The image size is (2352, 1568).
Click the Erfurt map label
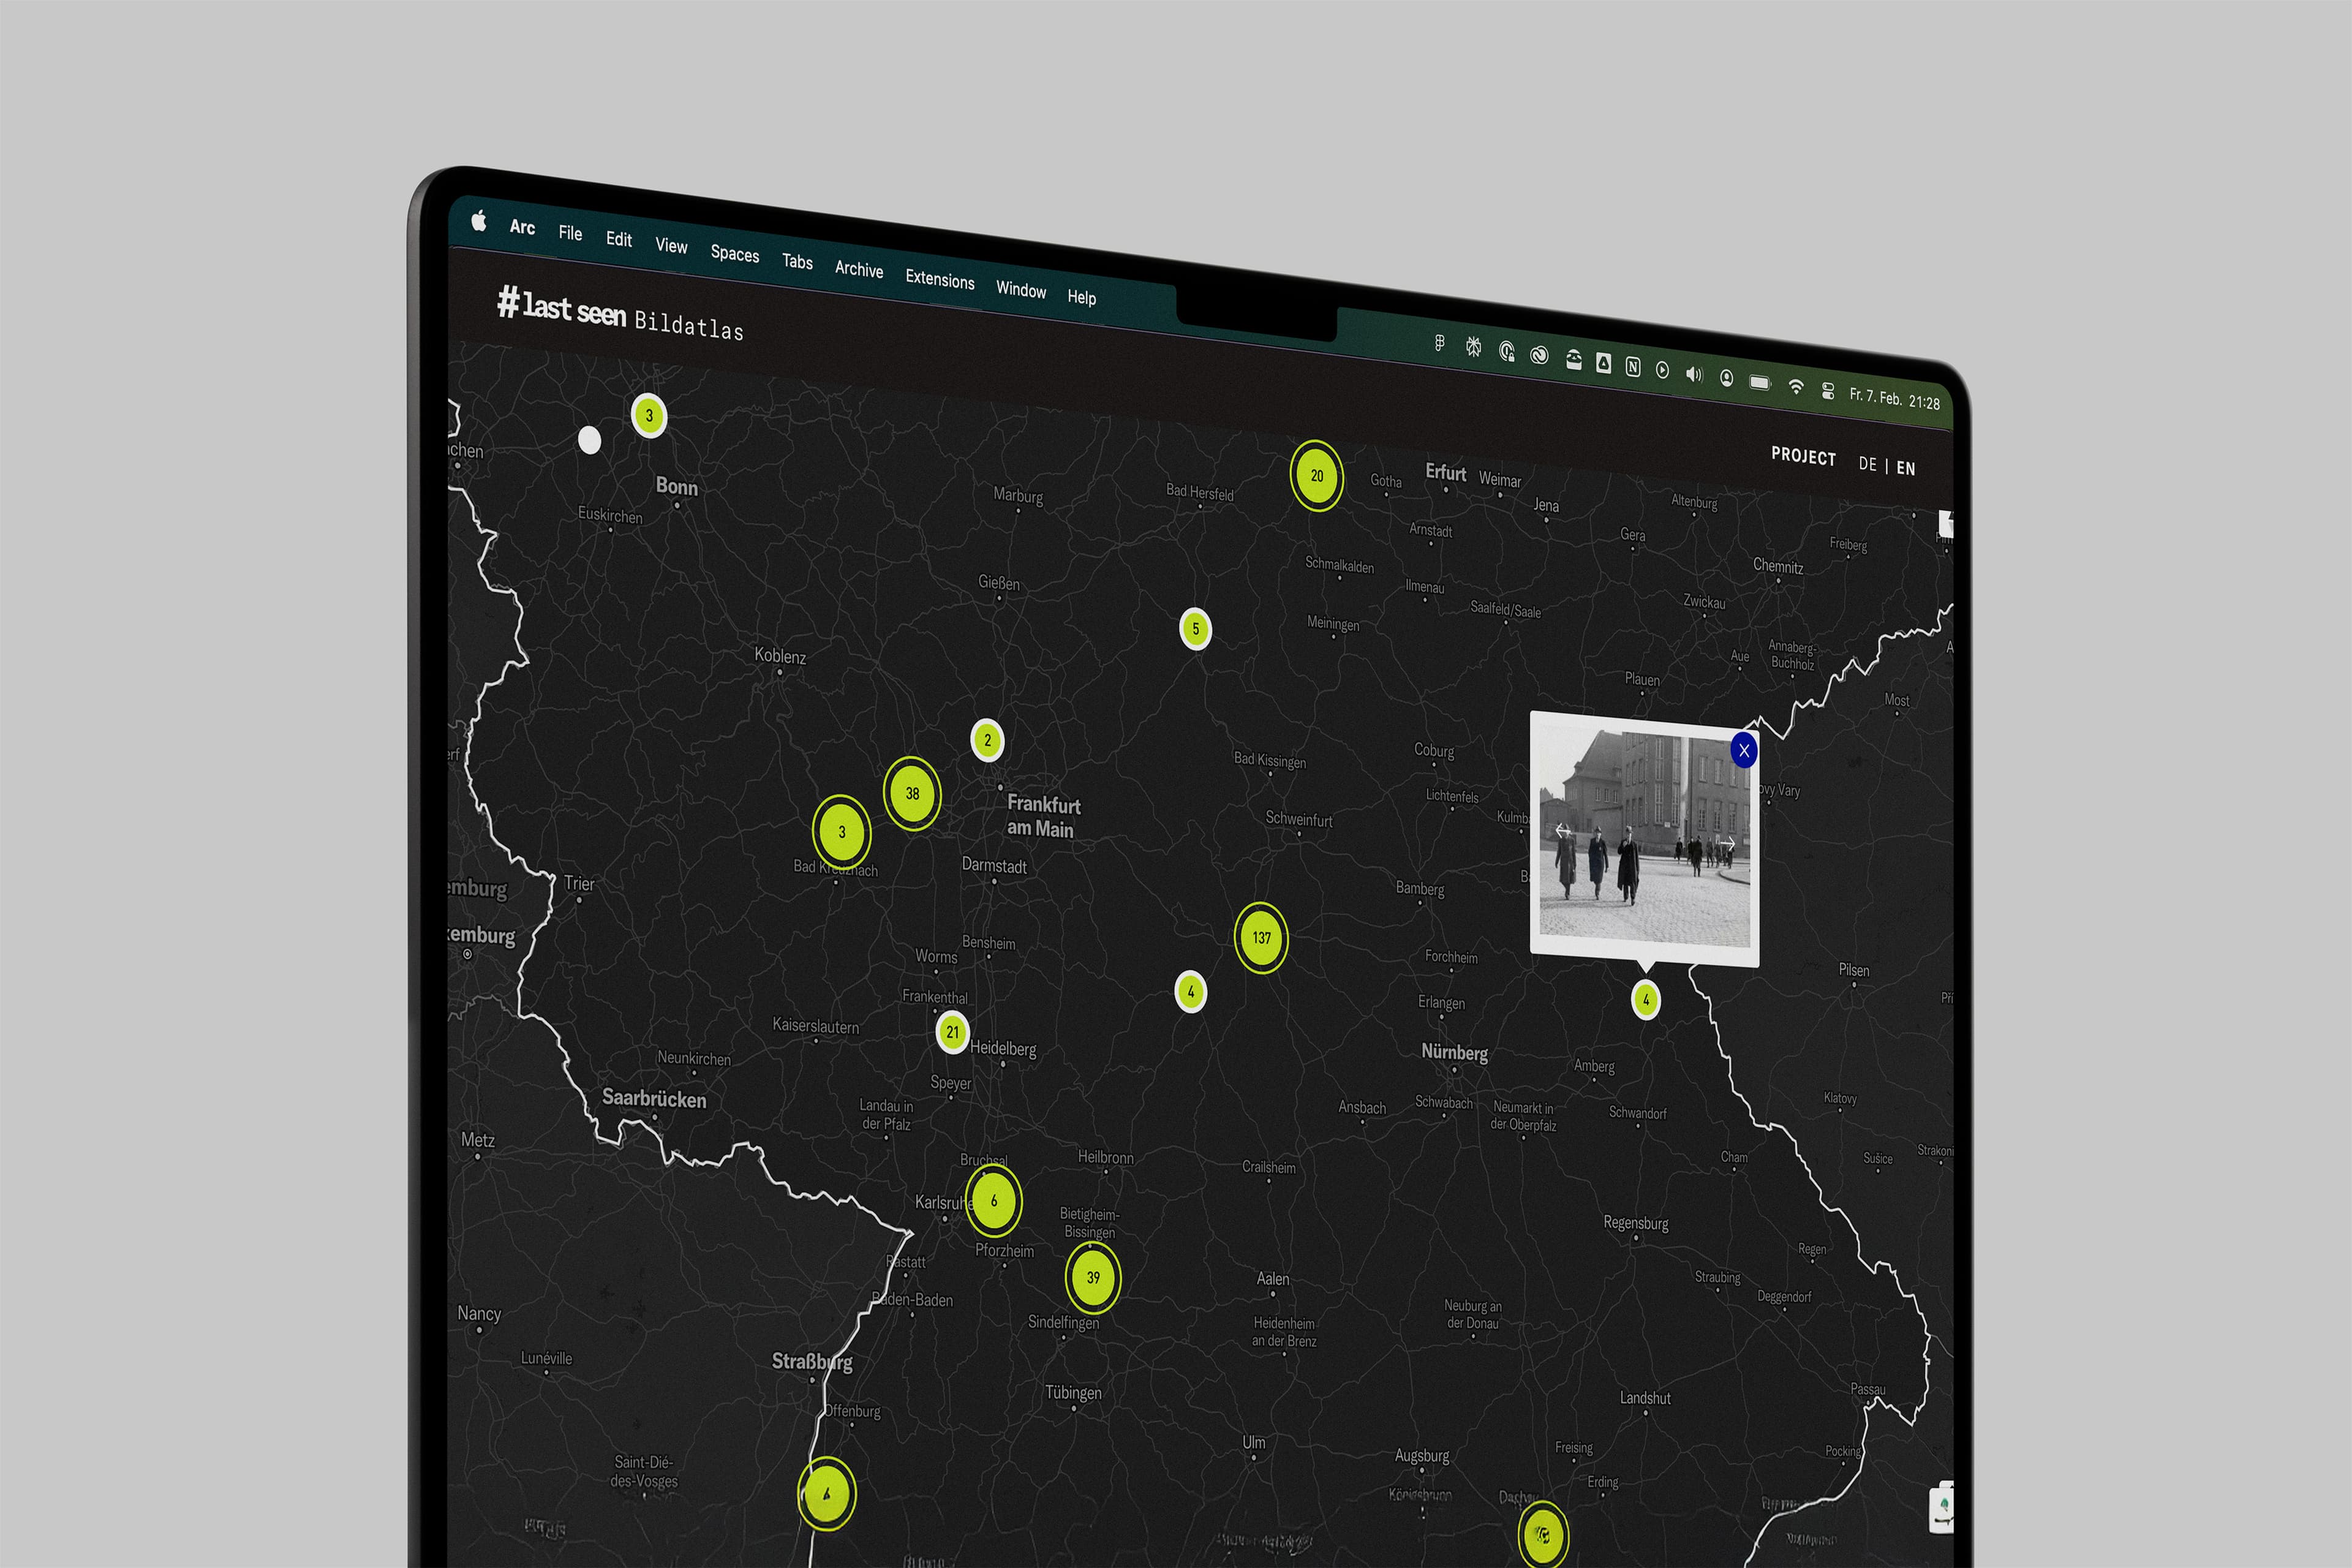click(1446, 473)
